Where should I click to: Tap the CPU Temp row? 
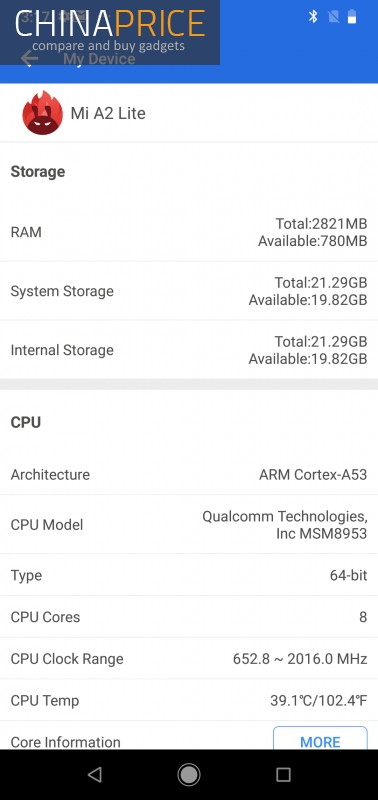coord(189,701)
